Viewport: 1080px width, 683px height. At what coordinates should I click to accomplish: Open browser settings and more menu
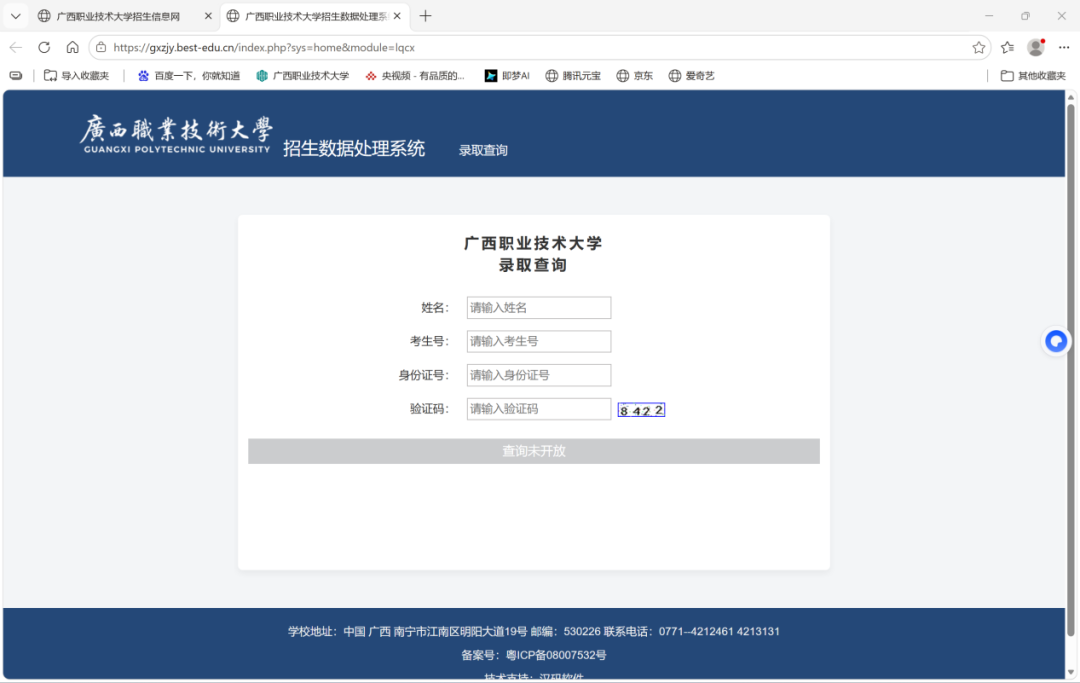[x=1064, y=48]
